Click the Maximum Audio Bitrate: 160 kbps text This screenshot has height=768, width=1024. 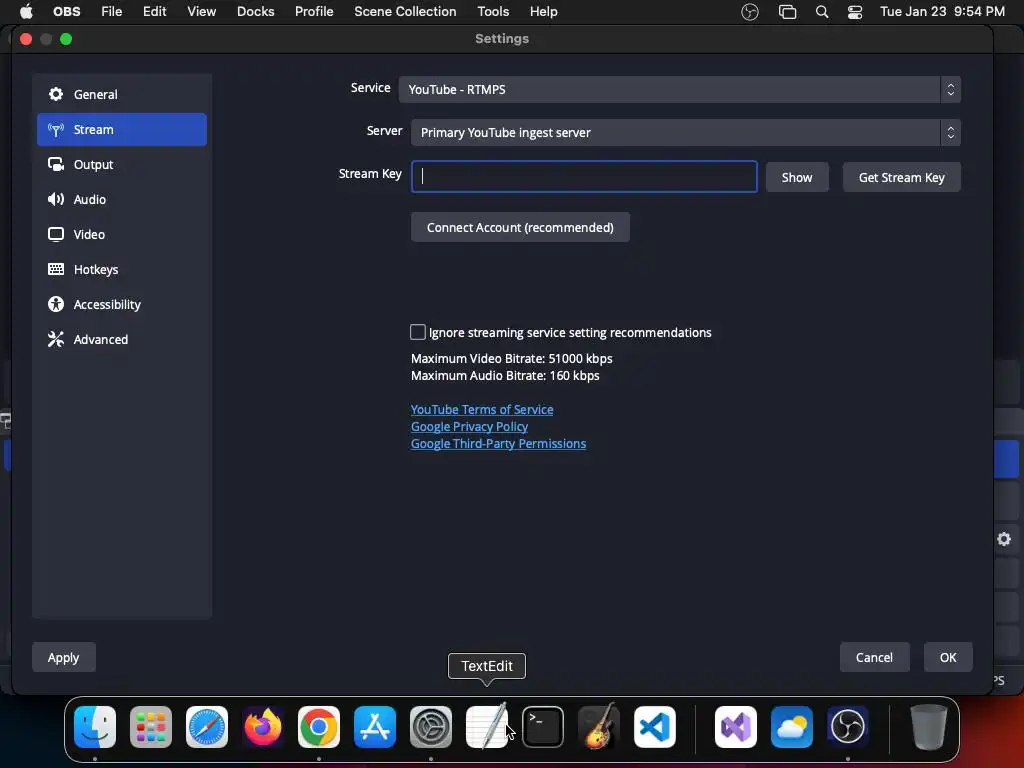click(x=505, y=376)
